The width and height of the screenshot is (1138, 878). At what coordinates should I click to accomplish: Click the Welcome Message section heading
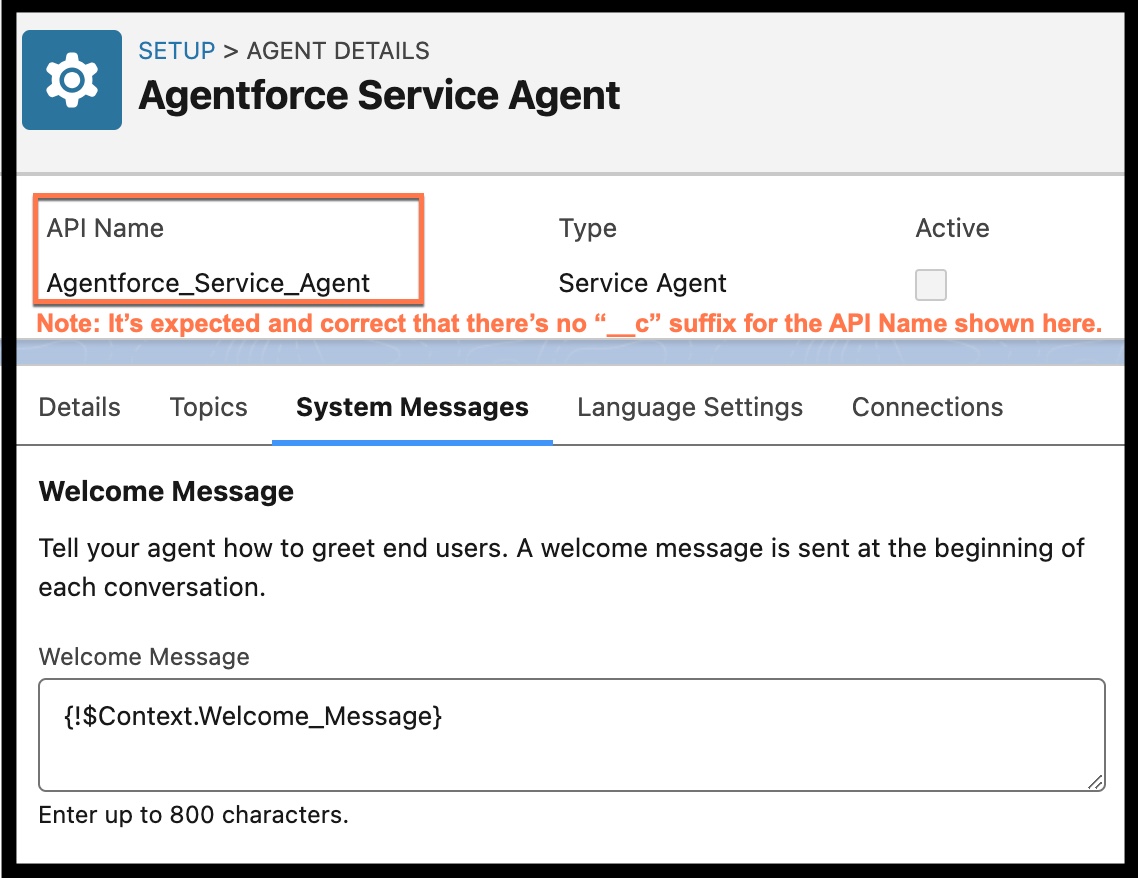click(x=166, y=492)
